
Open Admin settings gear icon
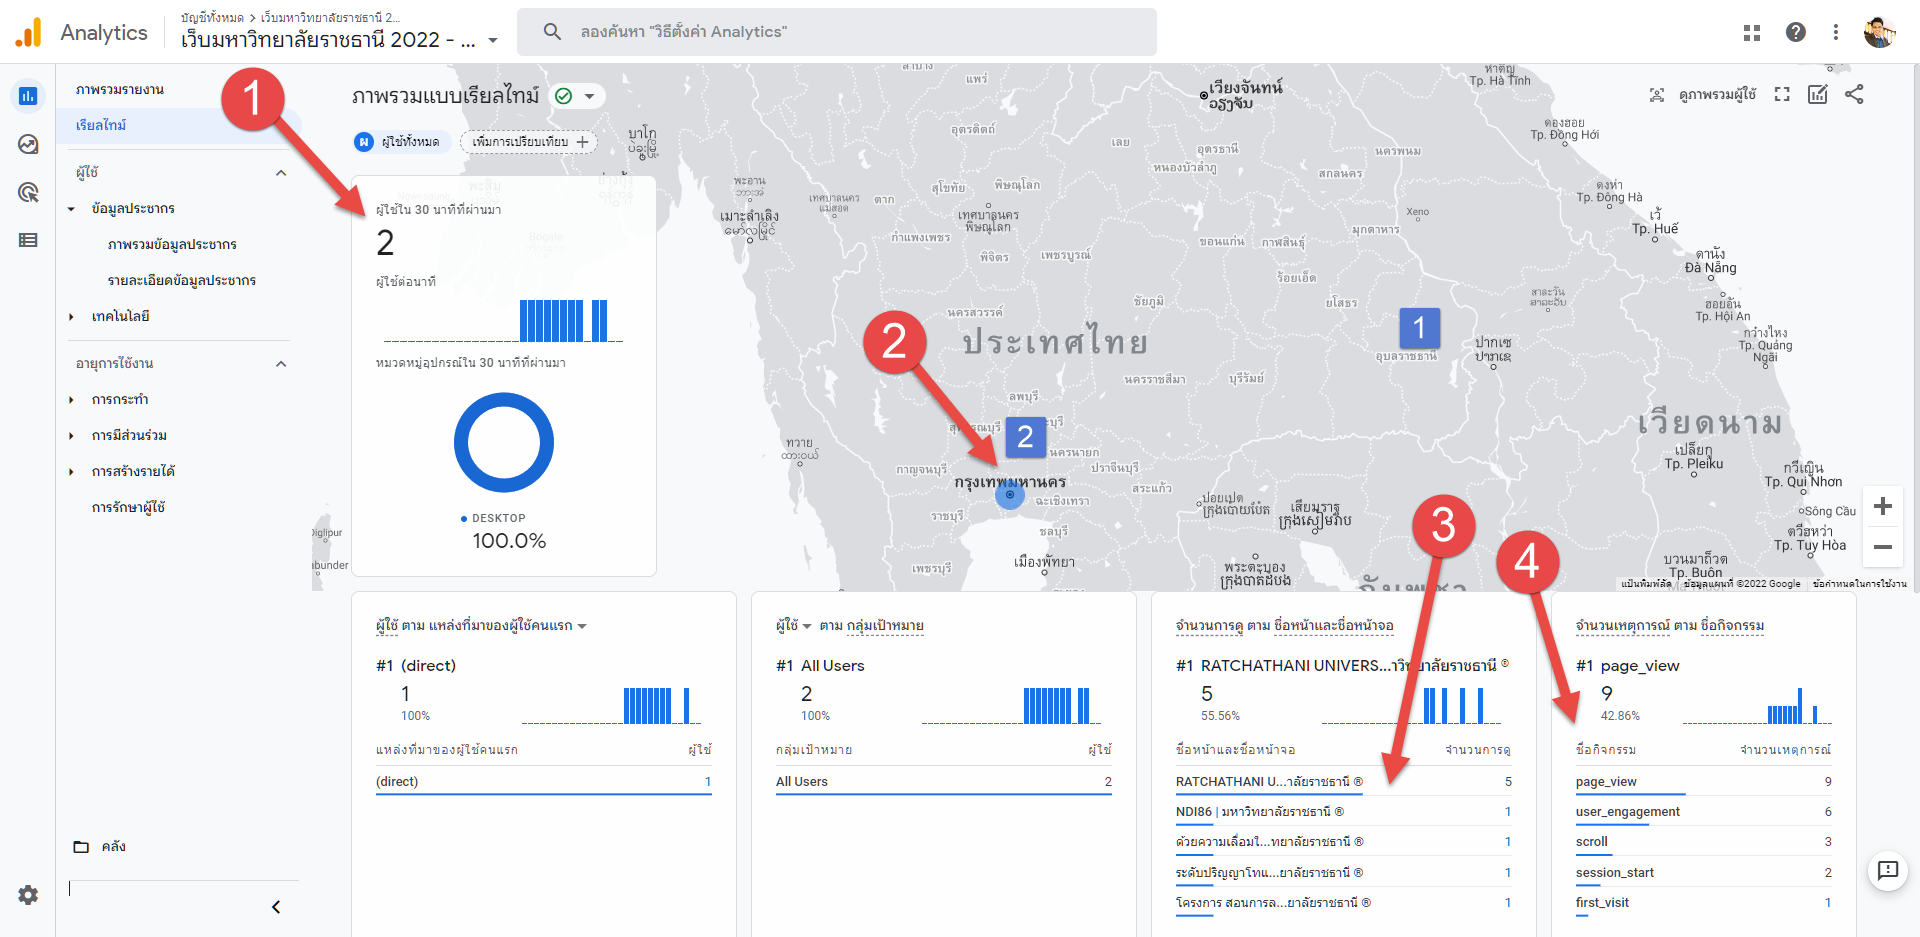pyautogui.click(x=28, y=895)
